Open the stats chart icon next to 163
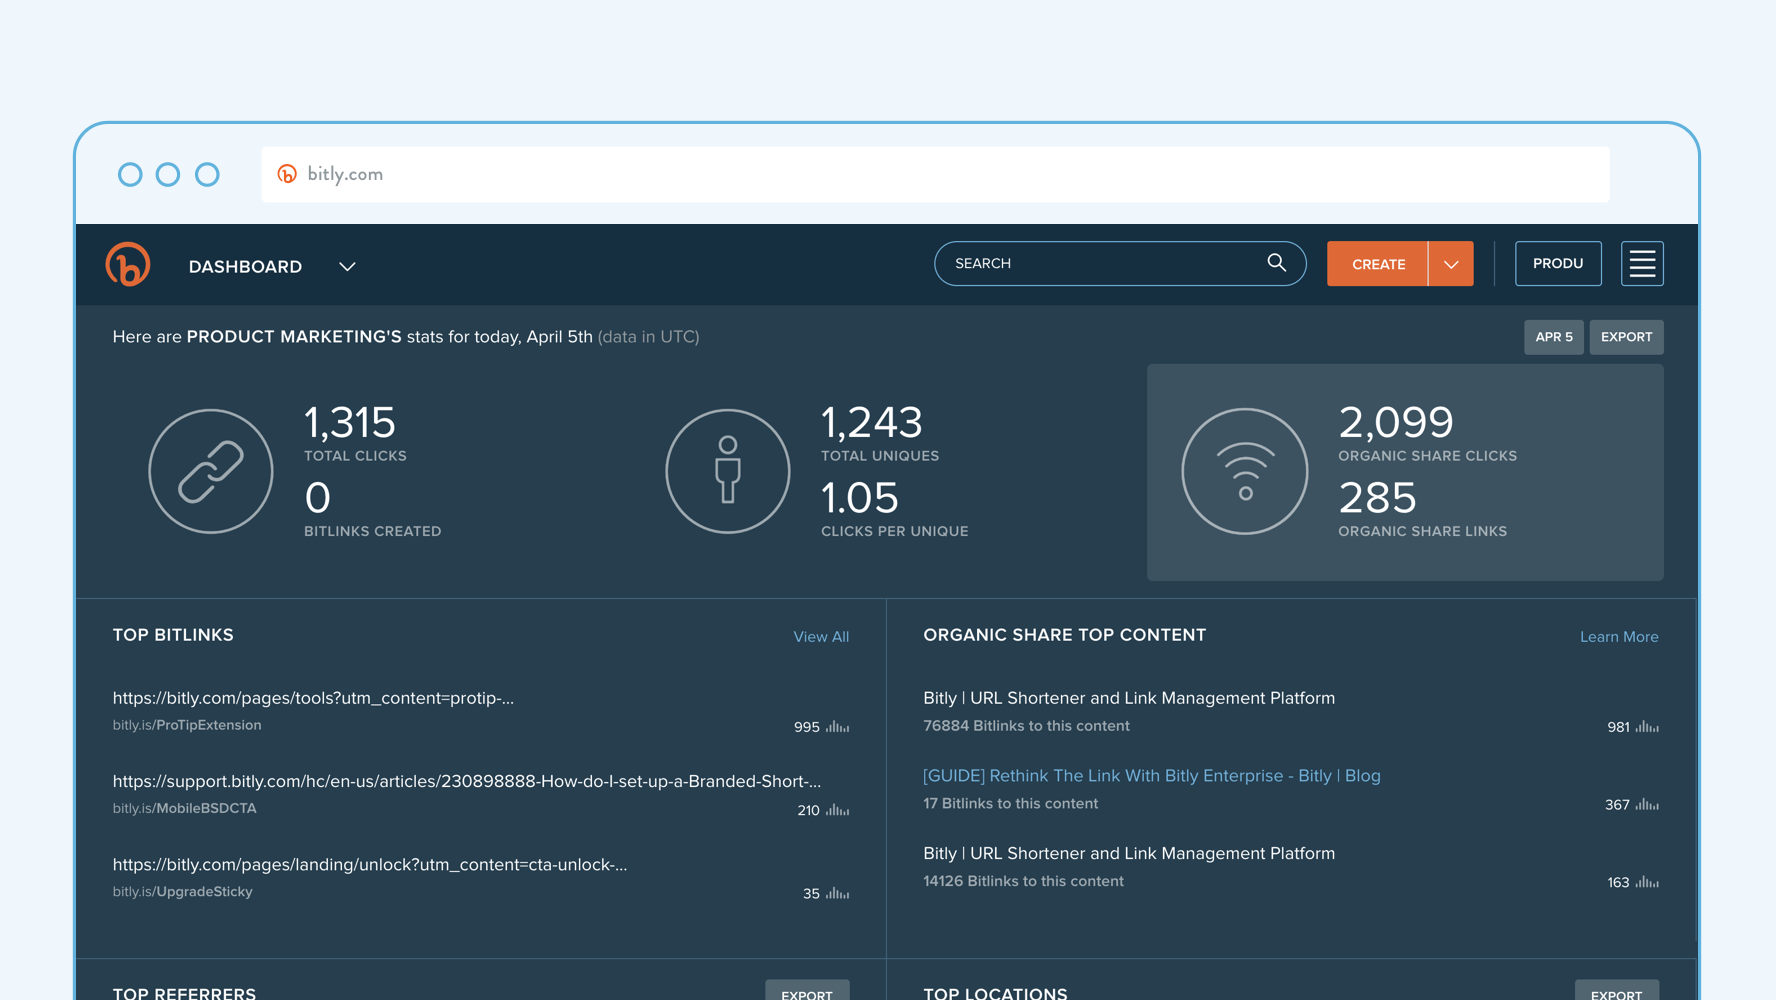Image resolution: width=1776 pixels, height=1000 pixels. point(1647,882)
